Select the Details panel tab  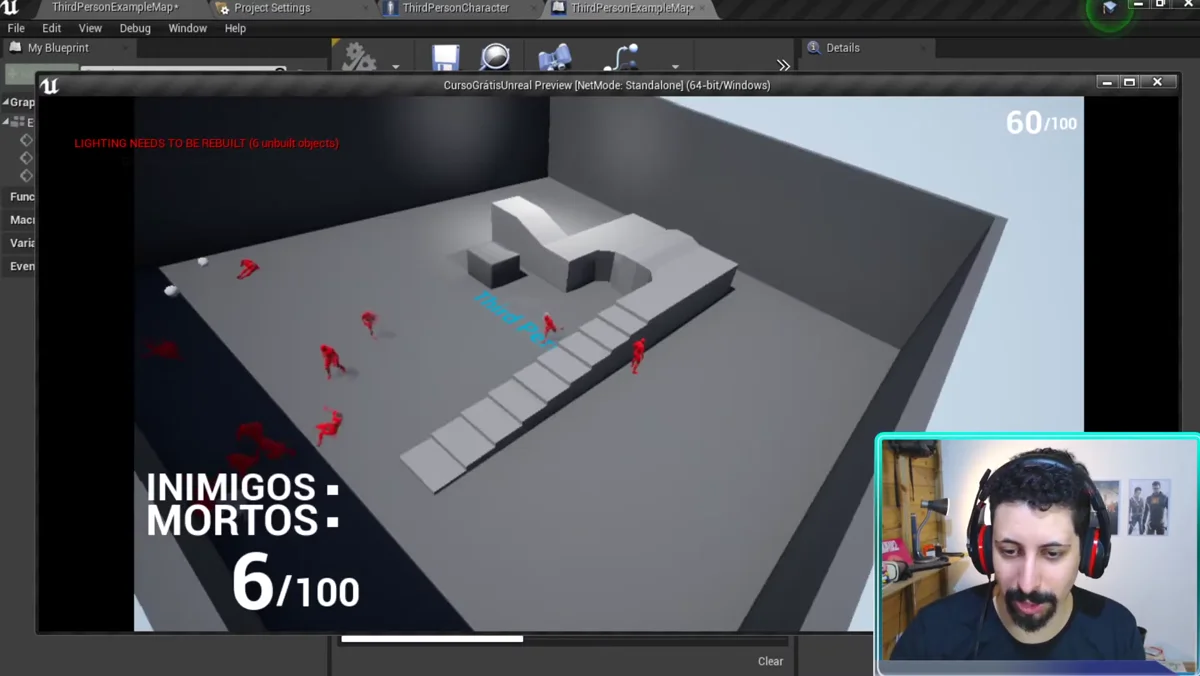842,47
